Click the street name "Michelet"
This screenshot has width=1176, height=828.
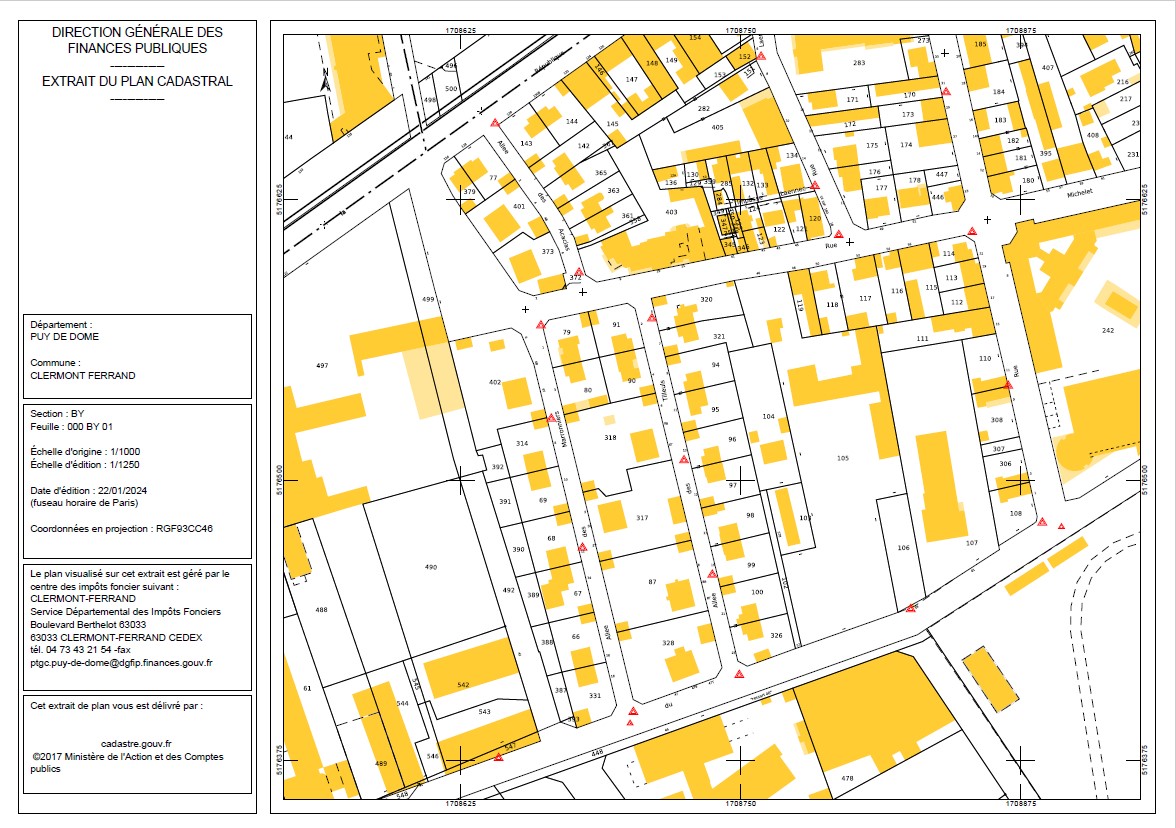[1080, 193]
